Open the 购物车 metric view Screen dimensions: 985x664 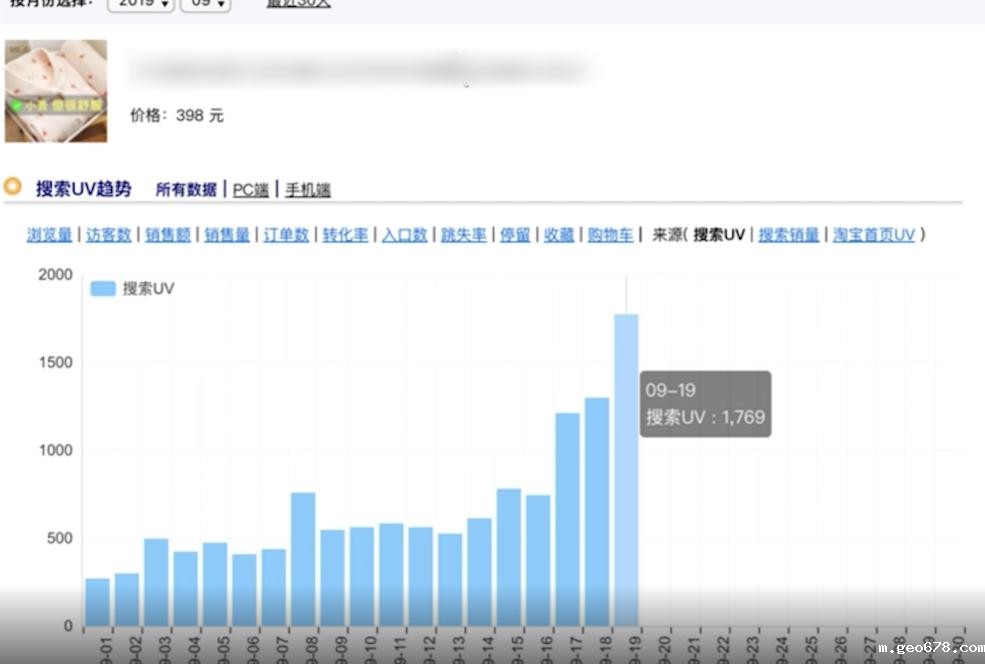(x=611, y=235)
